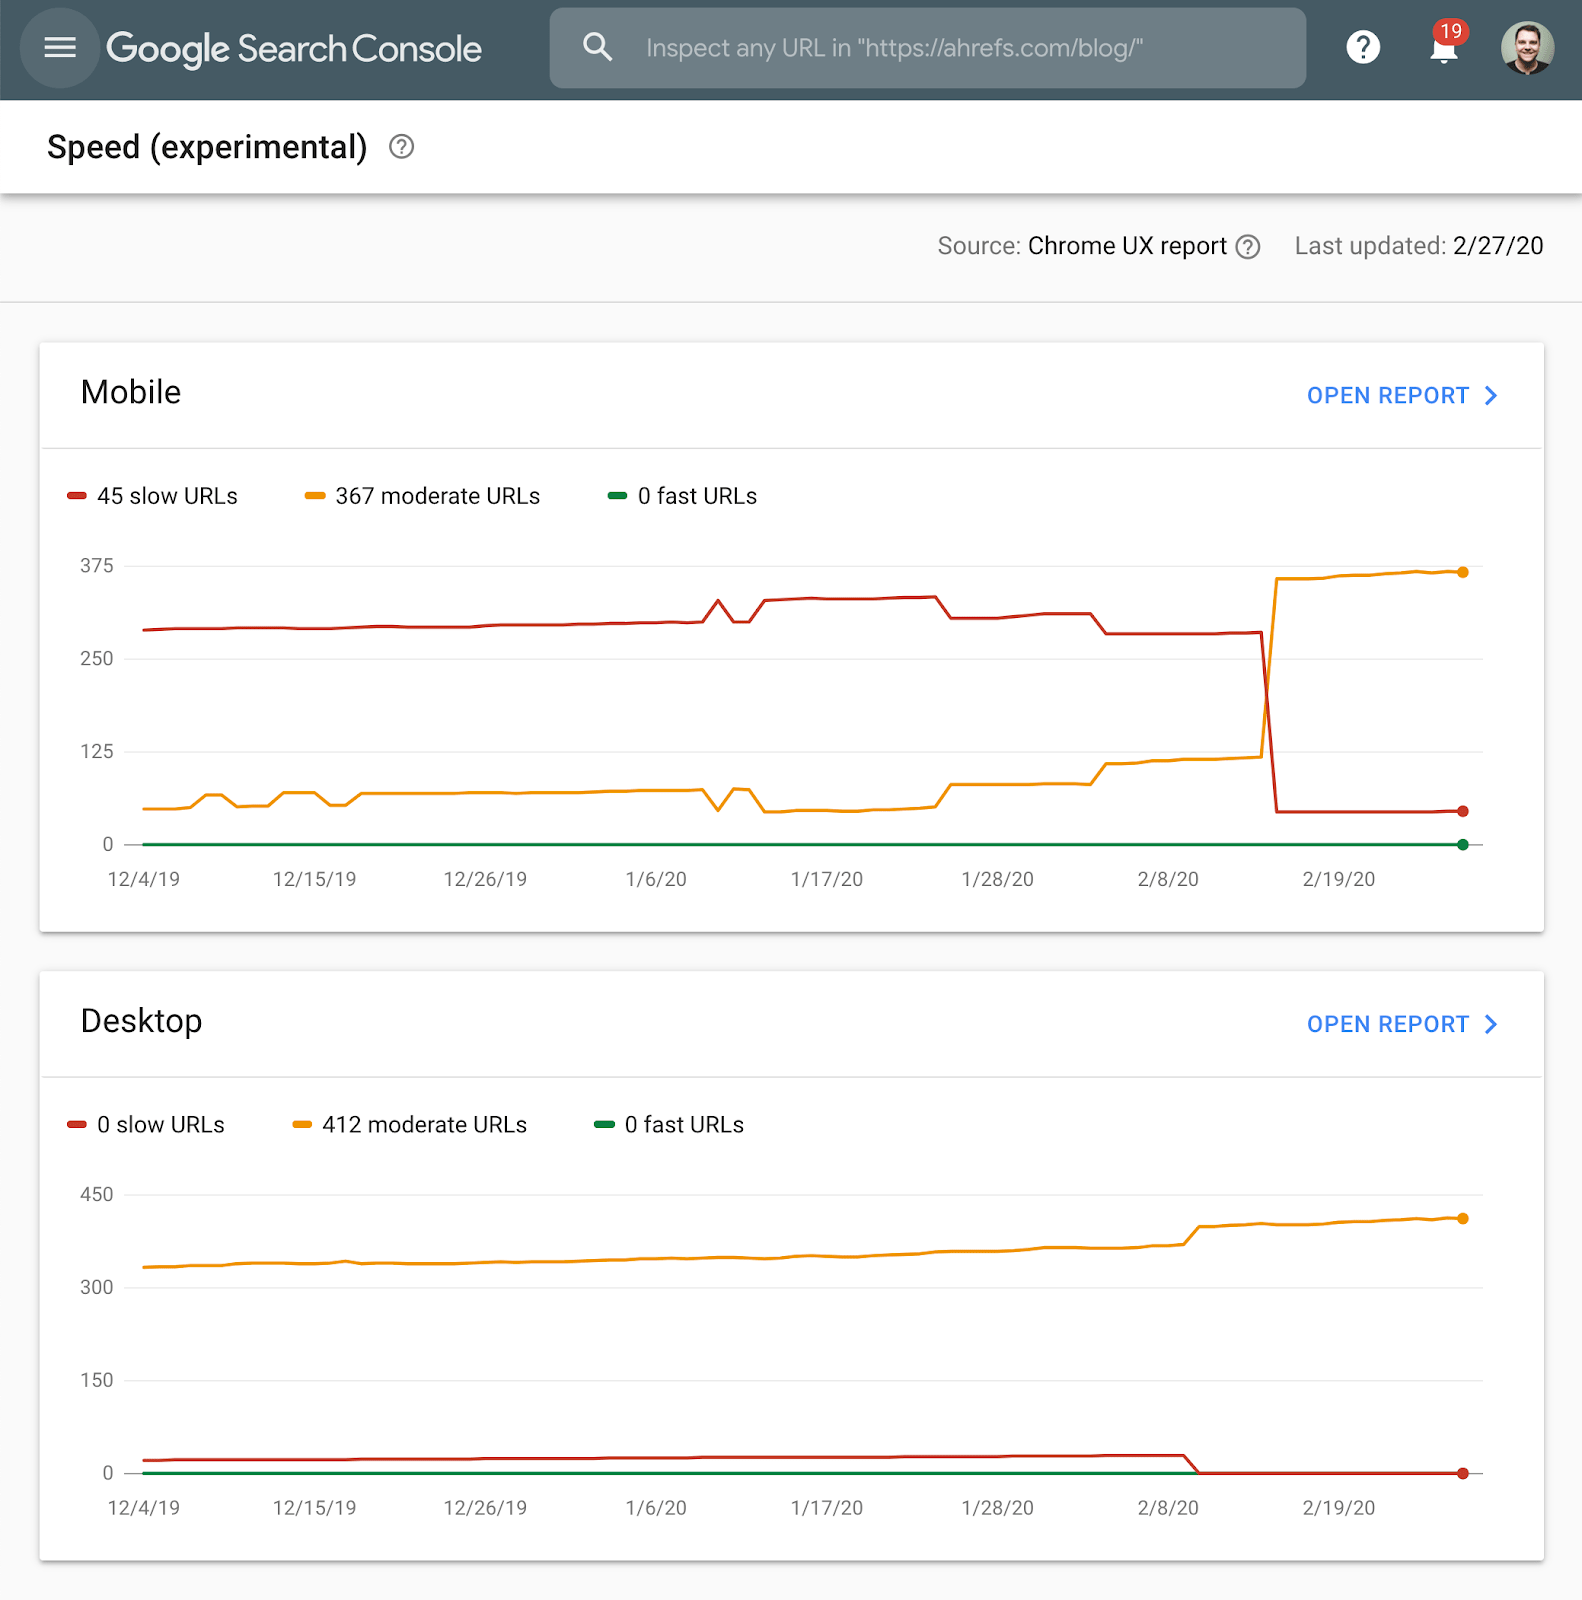Click the Chrome UX report source link
The height and width of the screenshot is (1600, 1582).
1127,246
